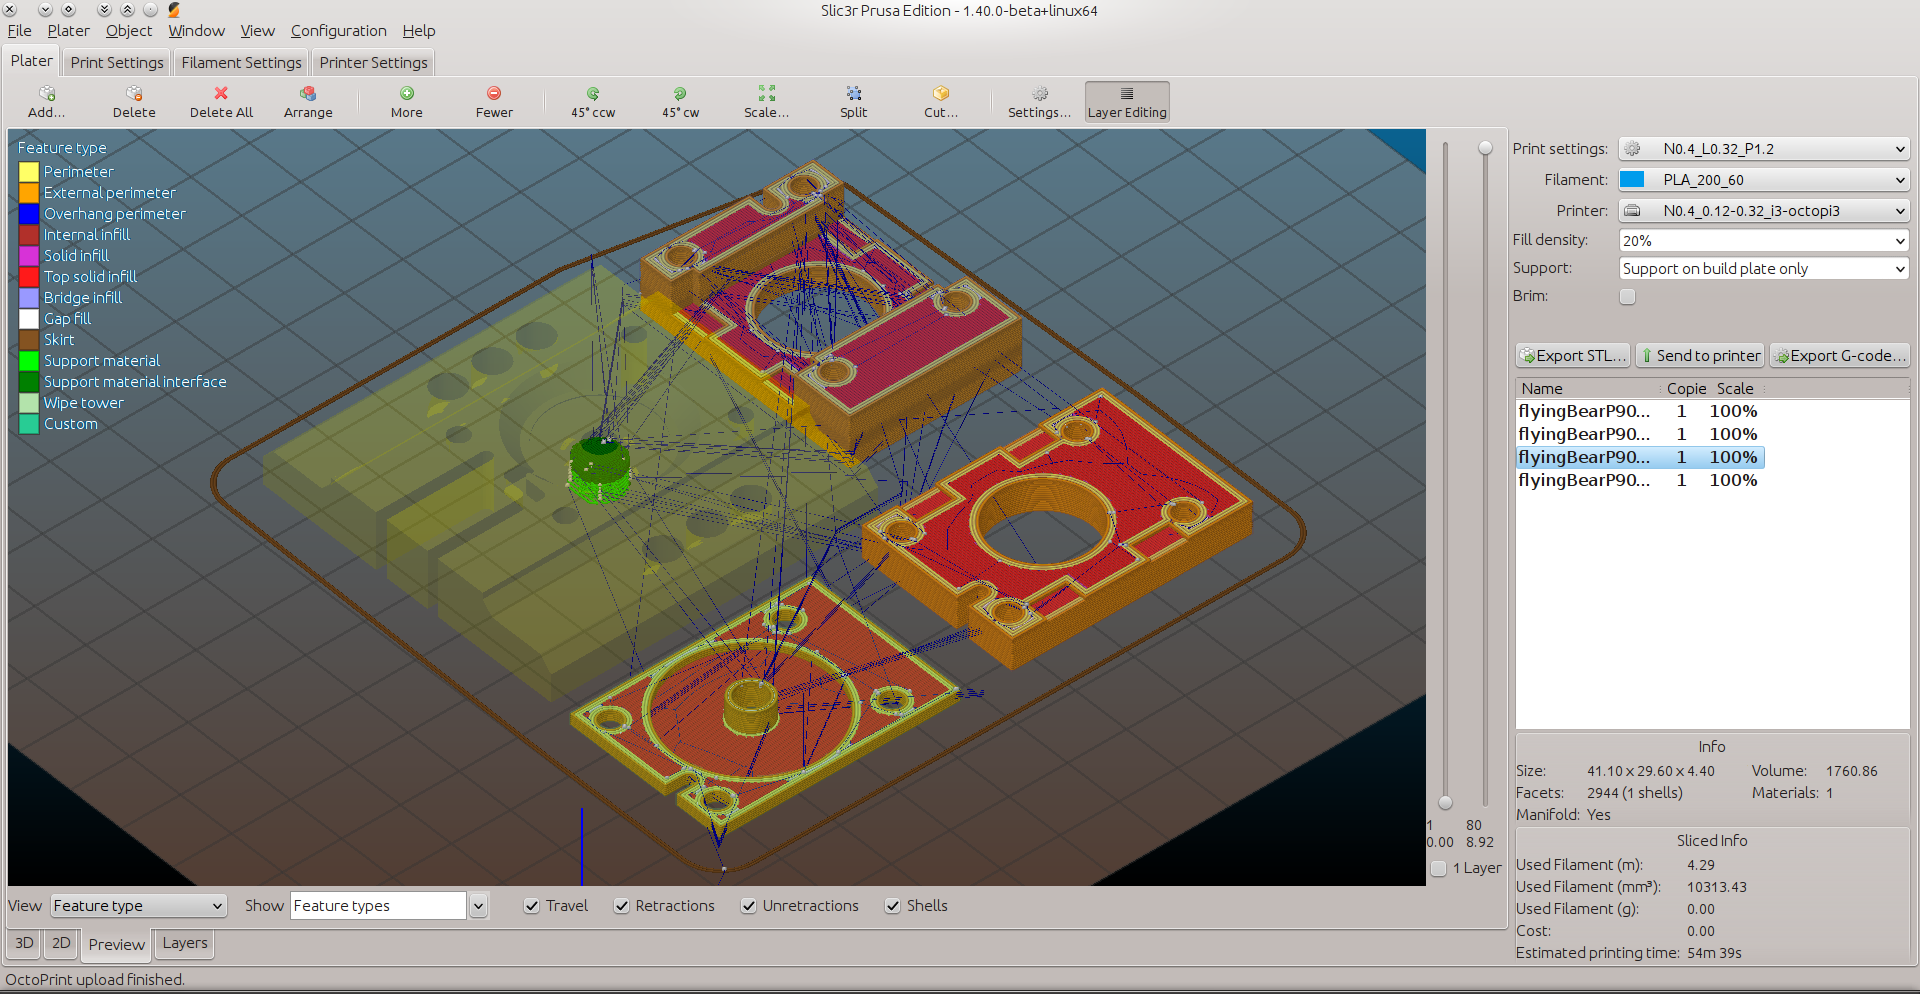Click the Print settings gear icon
1920x994 pixels.
[x=1632, y=149]
